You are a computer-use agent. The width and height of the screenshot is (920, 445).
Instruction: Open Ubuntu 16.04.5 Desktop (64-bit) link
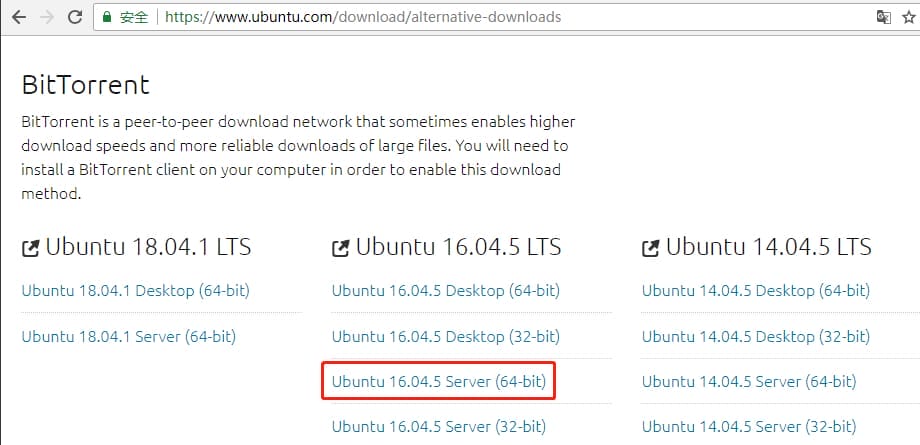click(445, 291)
